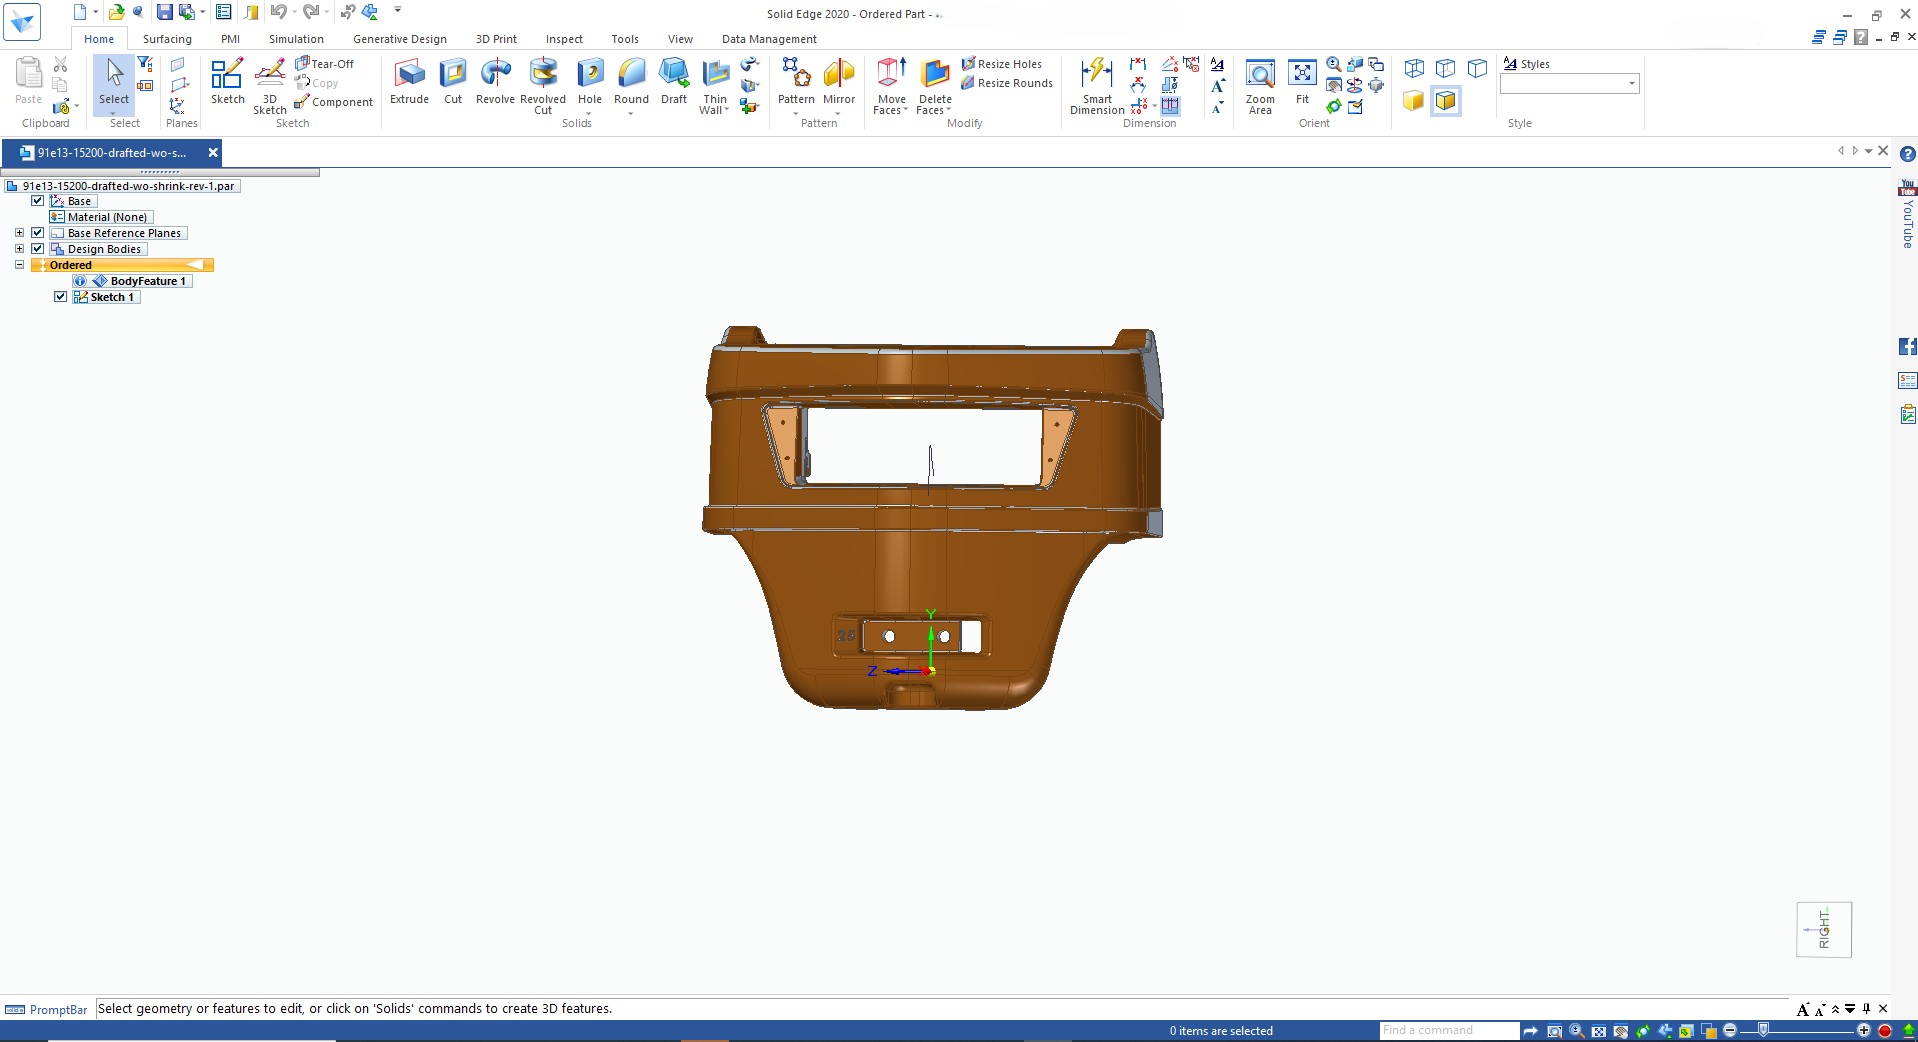The height and width of the screenshot is (1042, 1918).
Task: Toggle the Design Bodies visibility checkbox
Action: click(38, 249)
